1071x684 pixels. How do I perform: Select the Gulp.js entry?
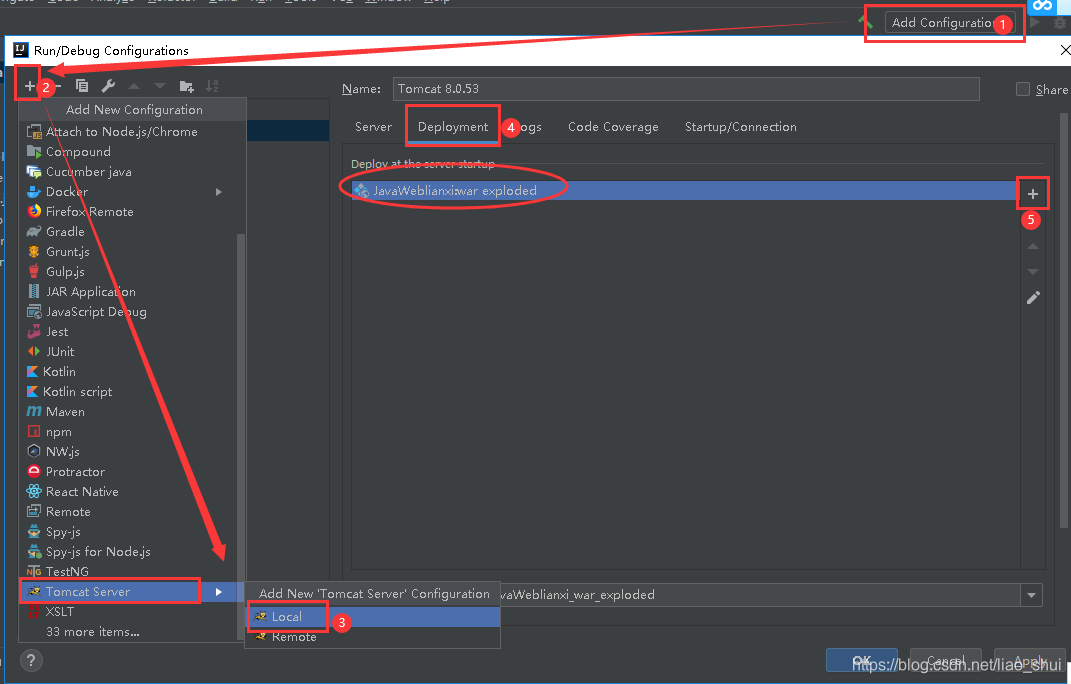click(130, 271)
